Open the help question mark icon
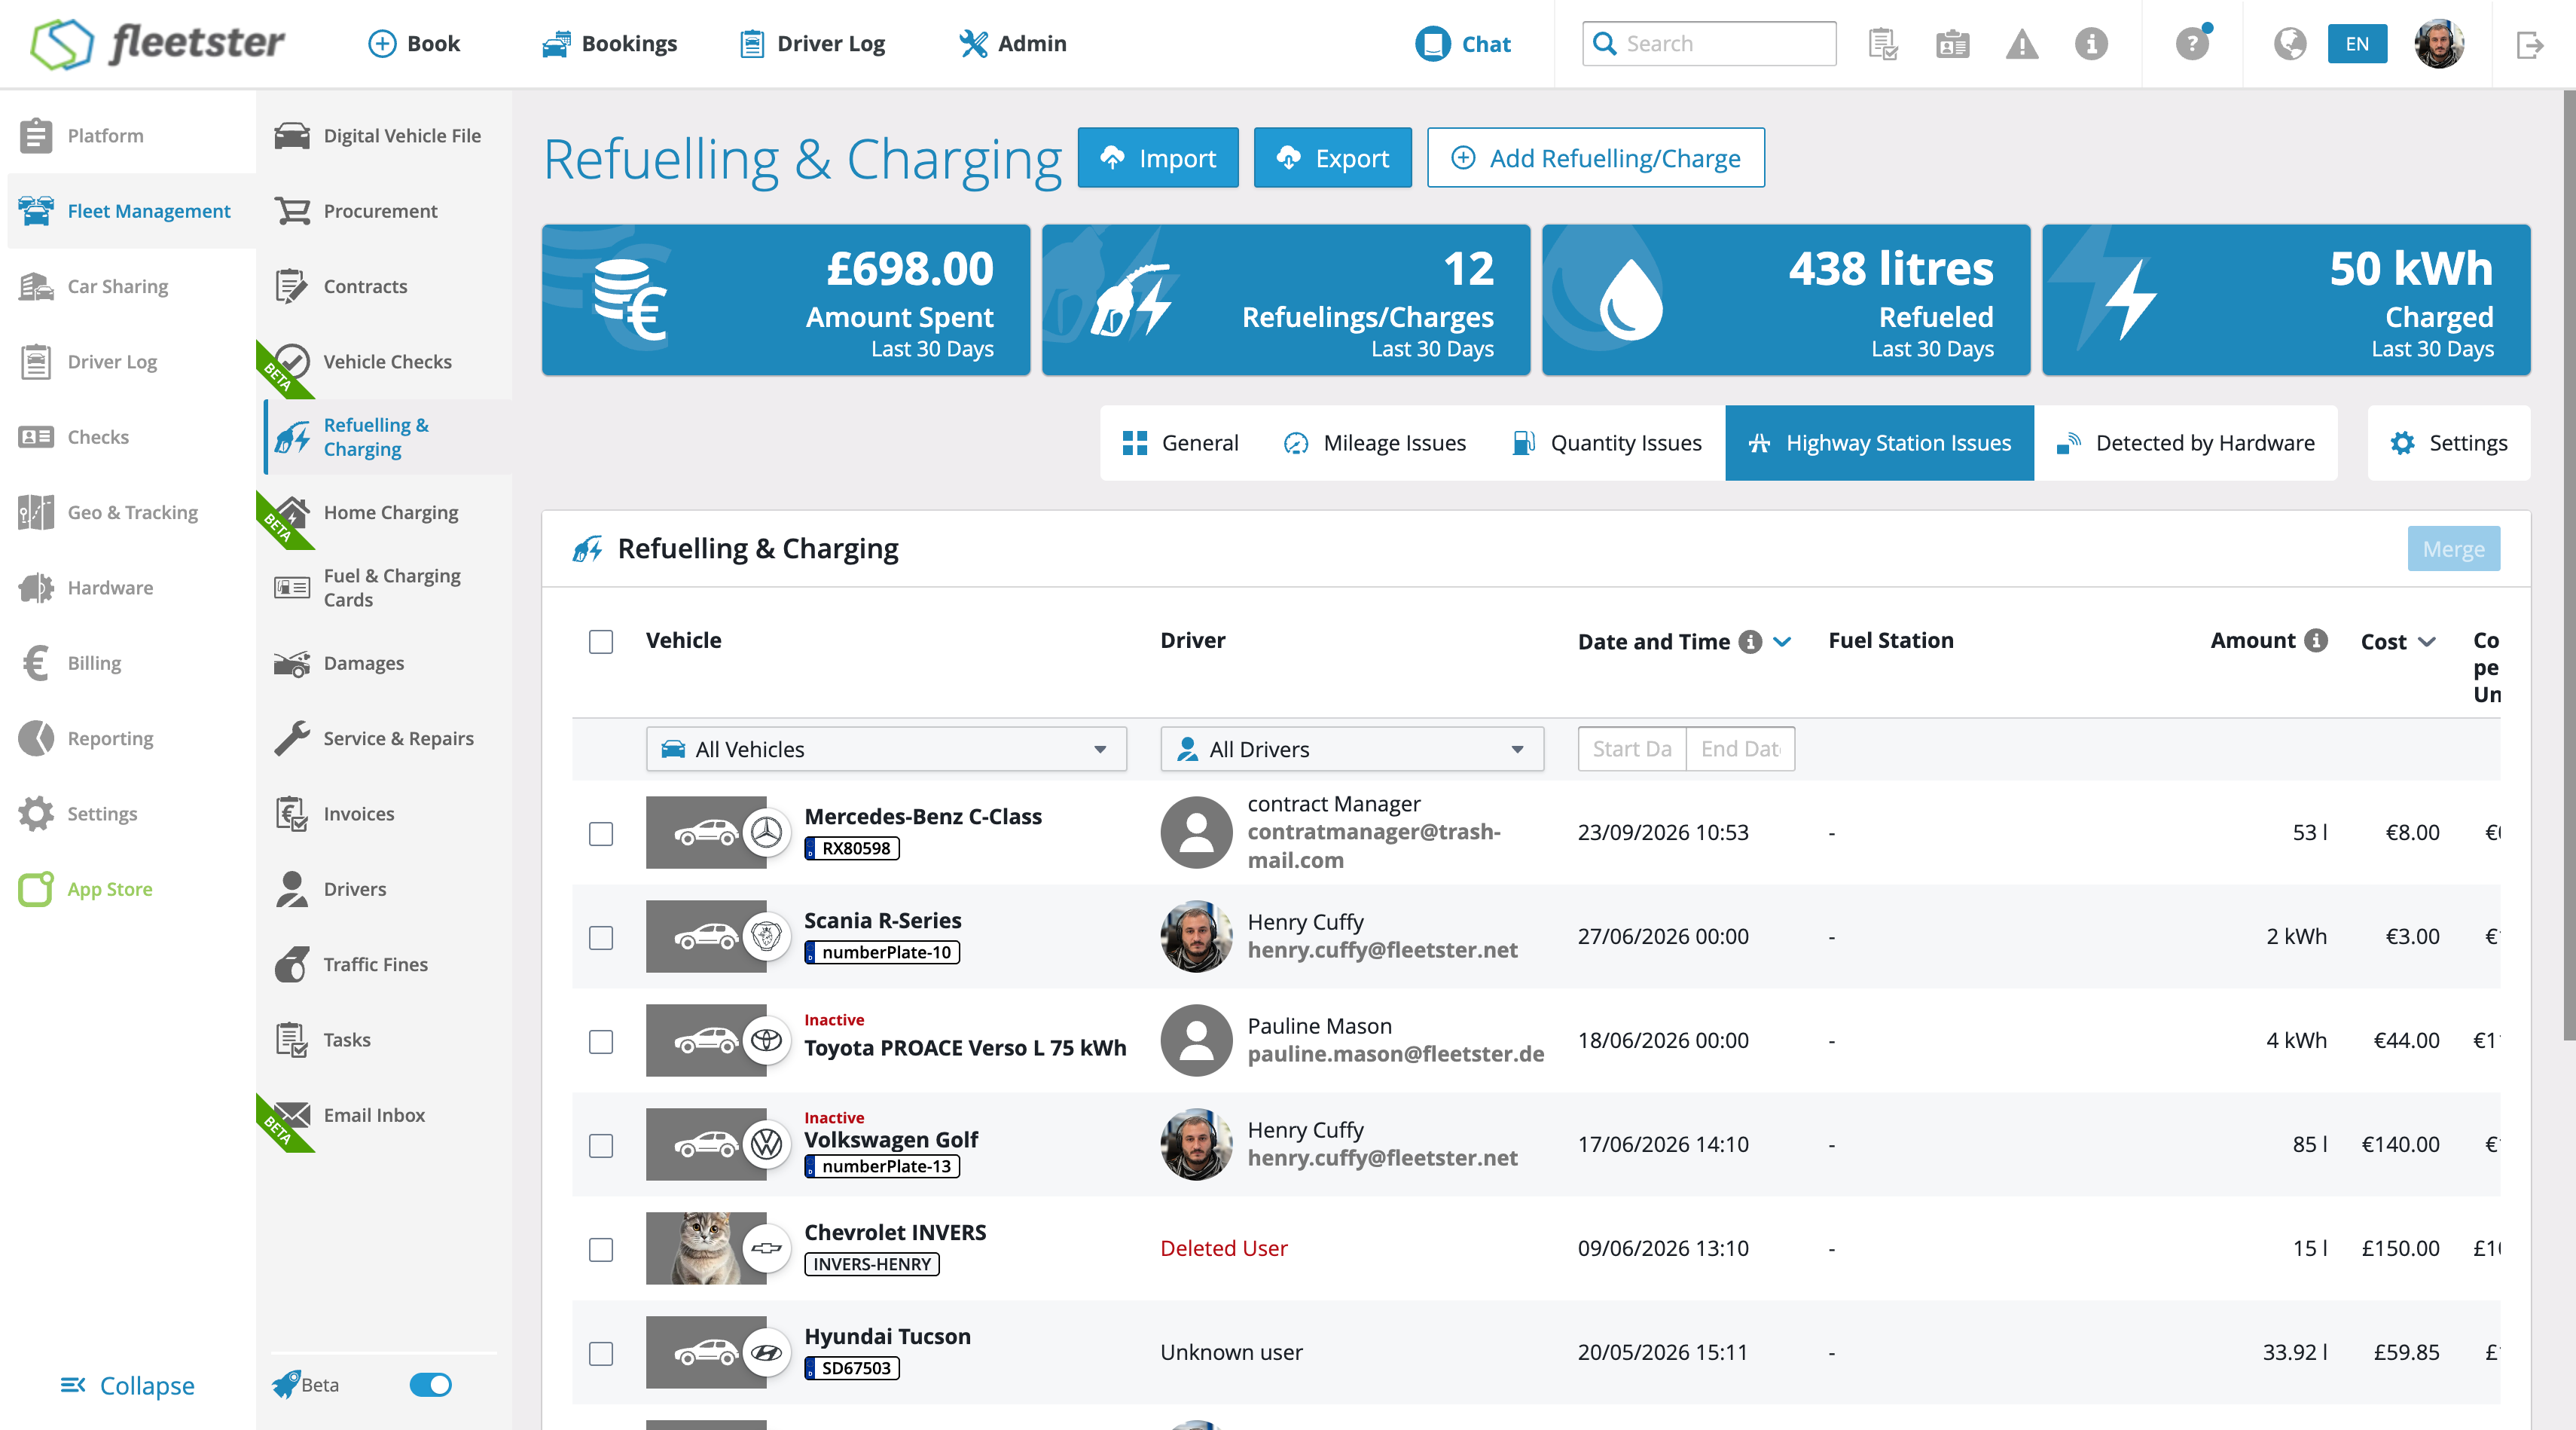 point(2192,44)
